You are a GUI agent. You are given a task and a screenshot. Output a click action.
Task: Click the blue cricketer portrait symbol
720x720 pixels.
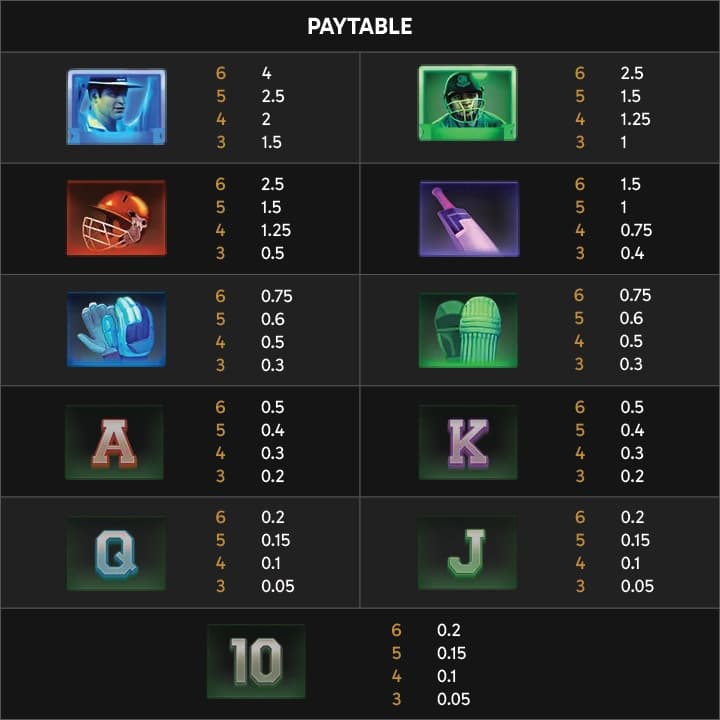tap(116, 107)
